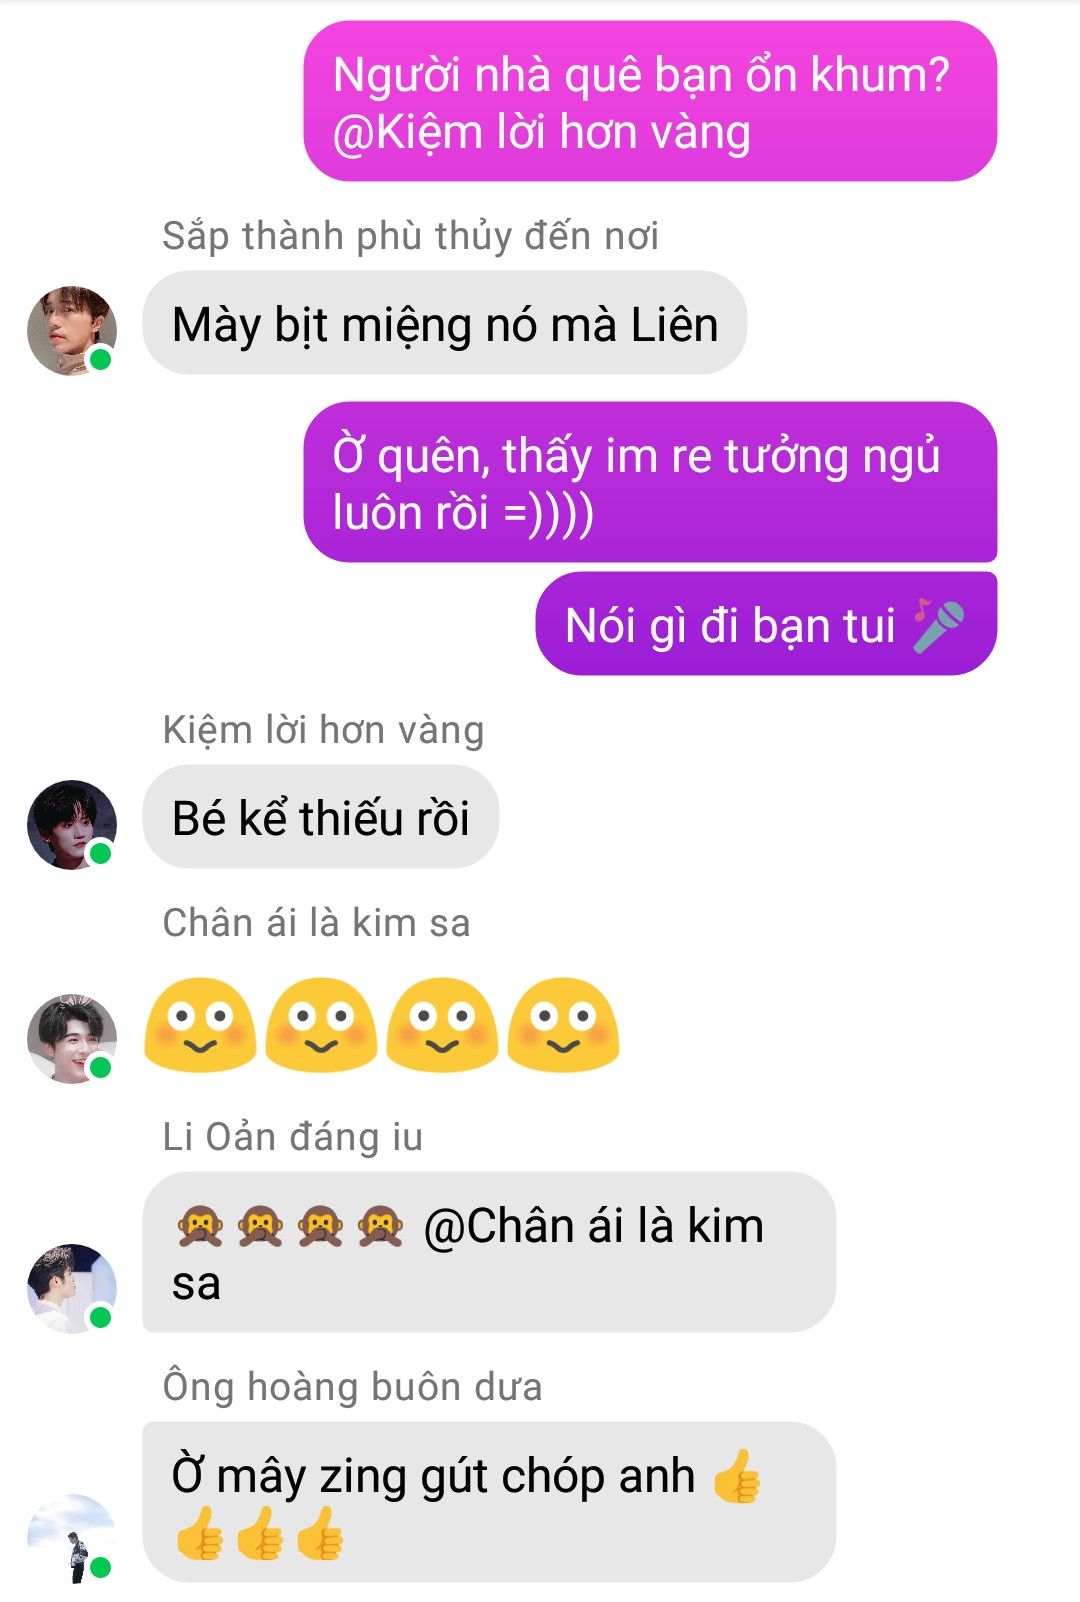The width and height of the screenshot is (1080, 1602).
Task: Tap the 'Nói gì đi bạn tui' bubble
Action: click(766, 625)
